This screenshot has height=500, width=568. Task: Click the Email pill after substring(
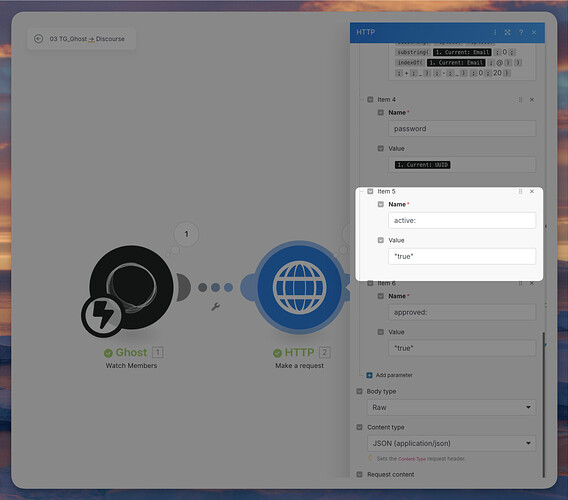click(462, 52)
